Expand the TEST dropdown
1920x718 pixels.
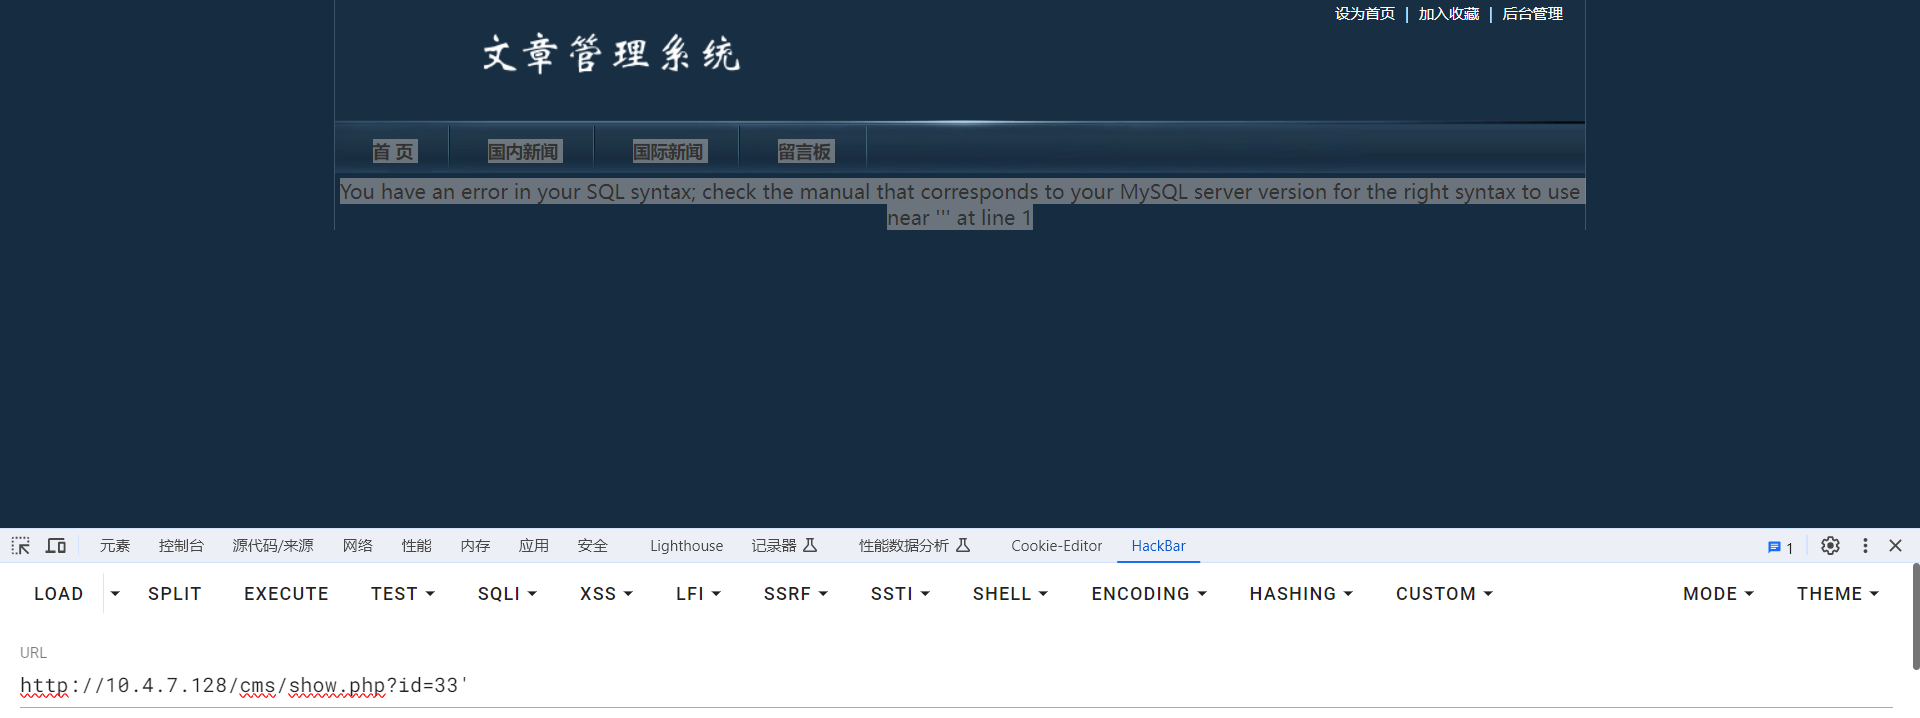(403, 594)
